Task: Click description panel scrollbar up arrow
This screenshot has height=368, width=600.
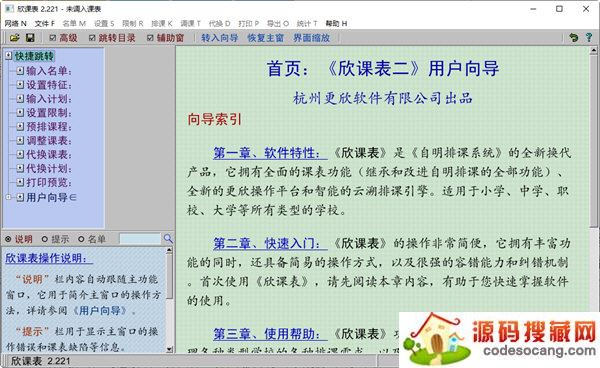Action: click(169, 250)
